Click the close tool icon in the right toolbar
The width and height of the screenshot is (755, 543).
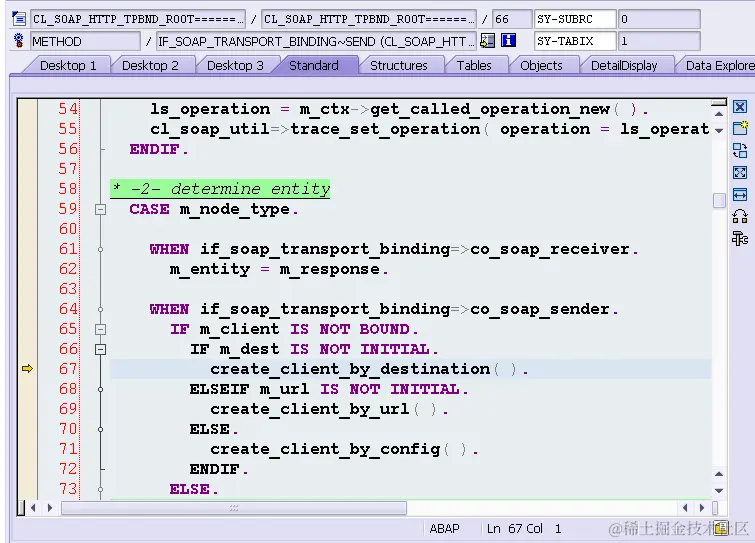point(740,106)
